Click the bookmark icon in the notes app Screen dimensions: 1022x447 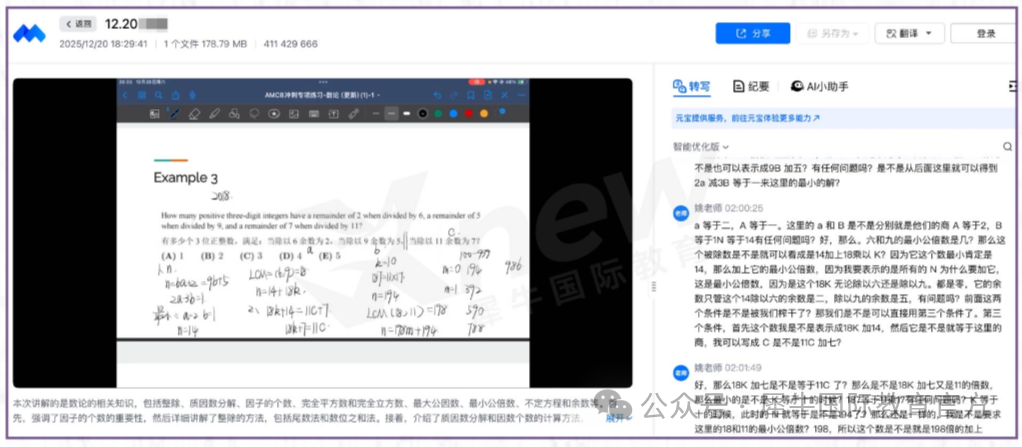click(471, 95)
